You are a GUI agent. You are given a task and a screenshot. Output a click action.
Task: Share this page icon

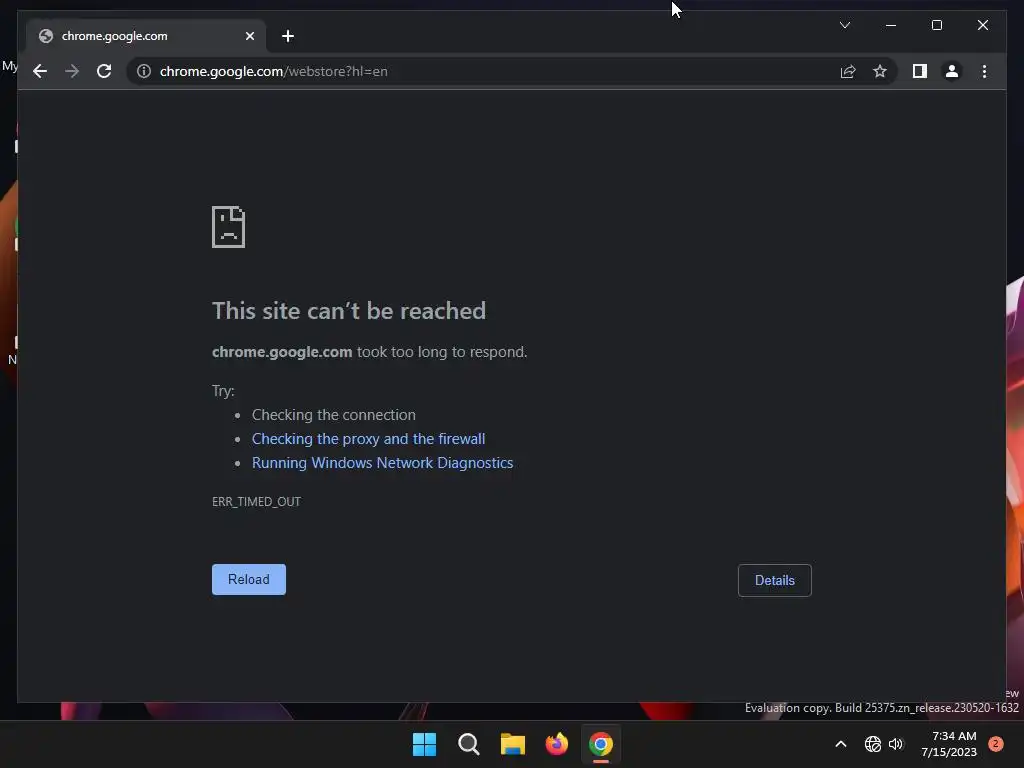848,71
